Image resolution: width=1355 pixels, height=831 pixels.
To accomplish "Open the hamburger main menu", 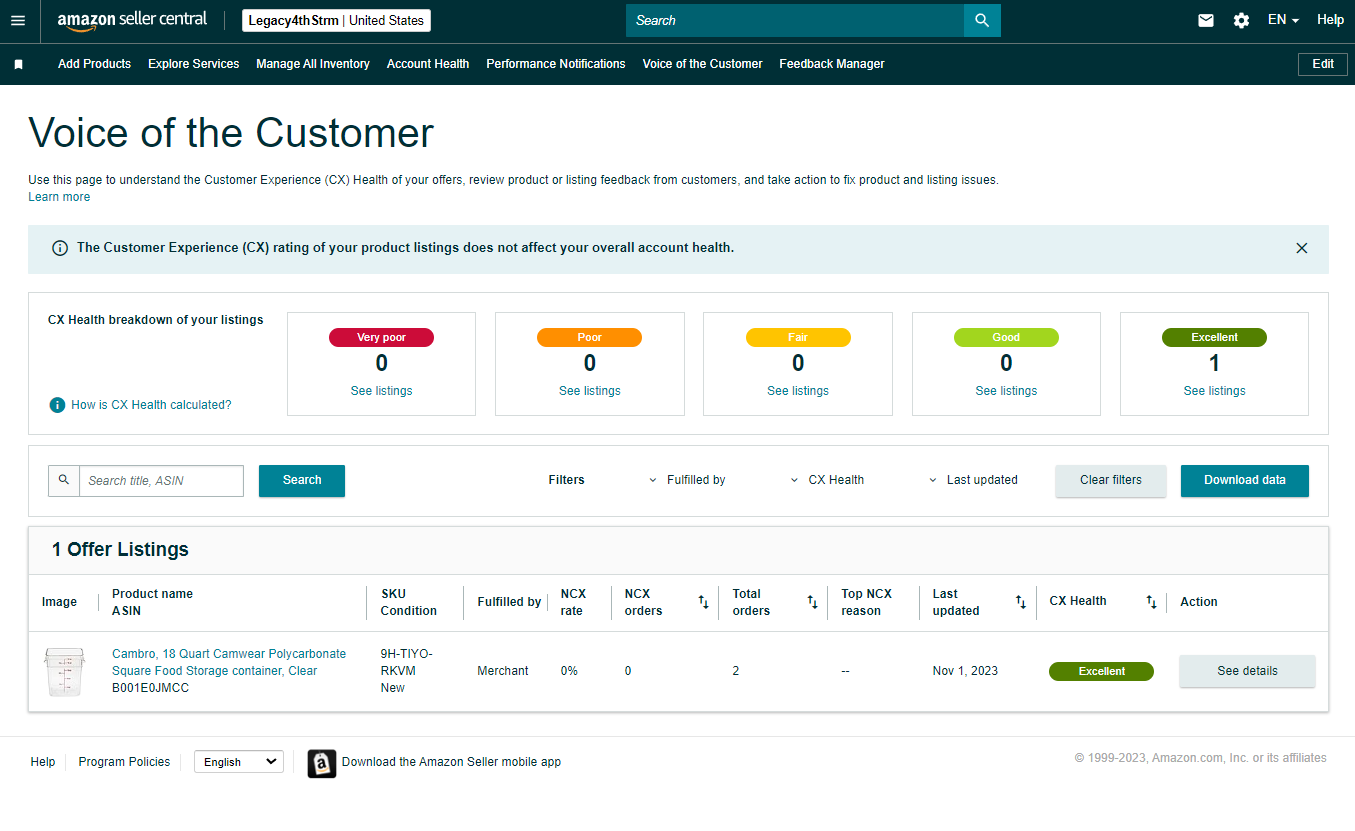I will tap(18, 20).
